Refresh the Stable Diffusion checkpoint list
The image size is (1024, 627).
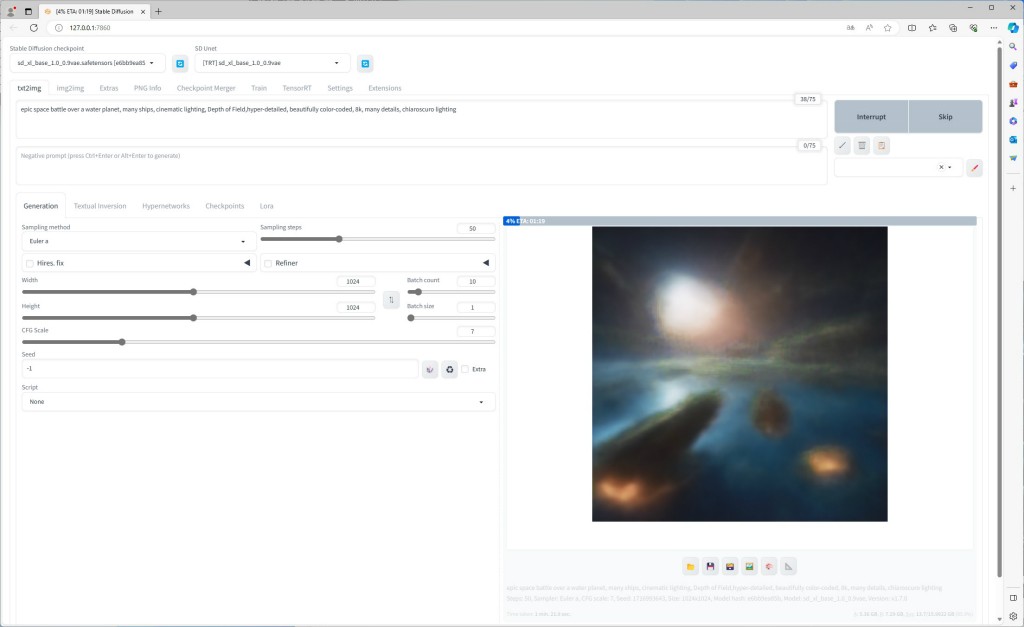(180, 64)
